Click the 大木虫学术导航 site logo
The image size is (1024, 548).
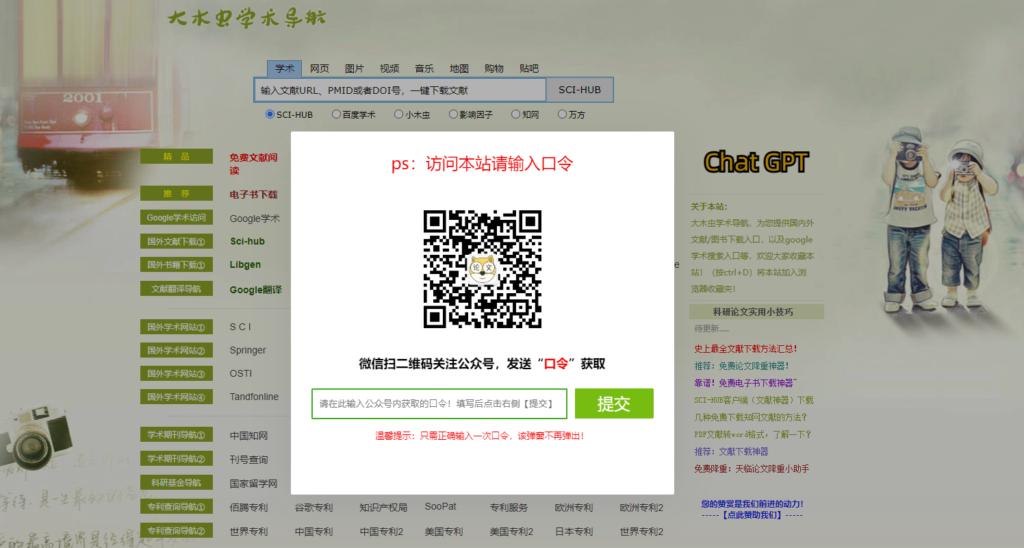246,18
